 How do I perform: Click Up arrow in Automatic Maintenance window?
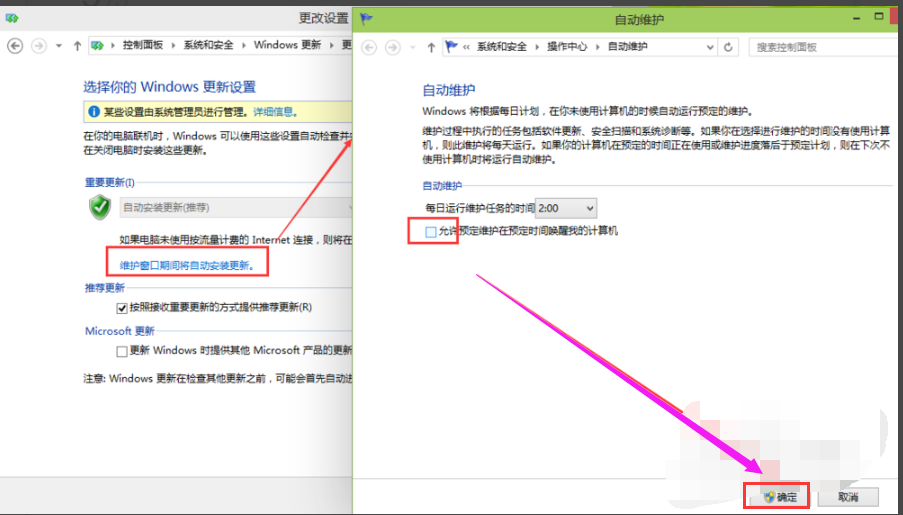431,47
